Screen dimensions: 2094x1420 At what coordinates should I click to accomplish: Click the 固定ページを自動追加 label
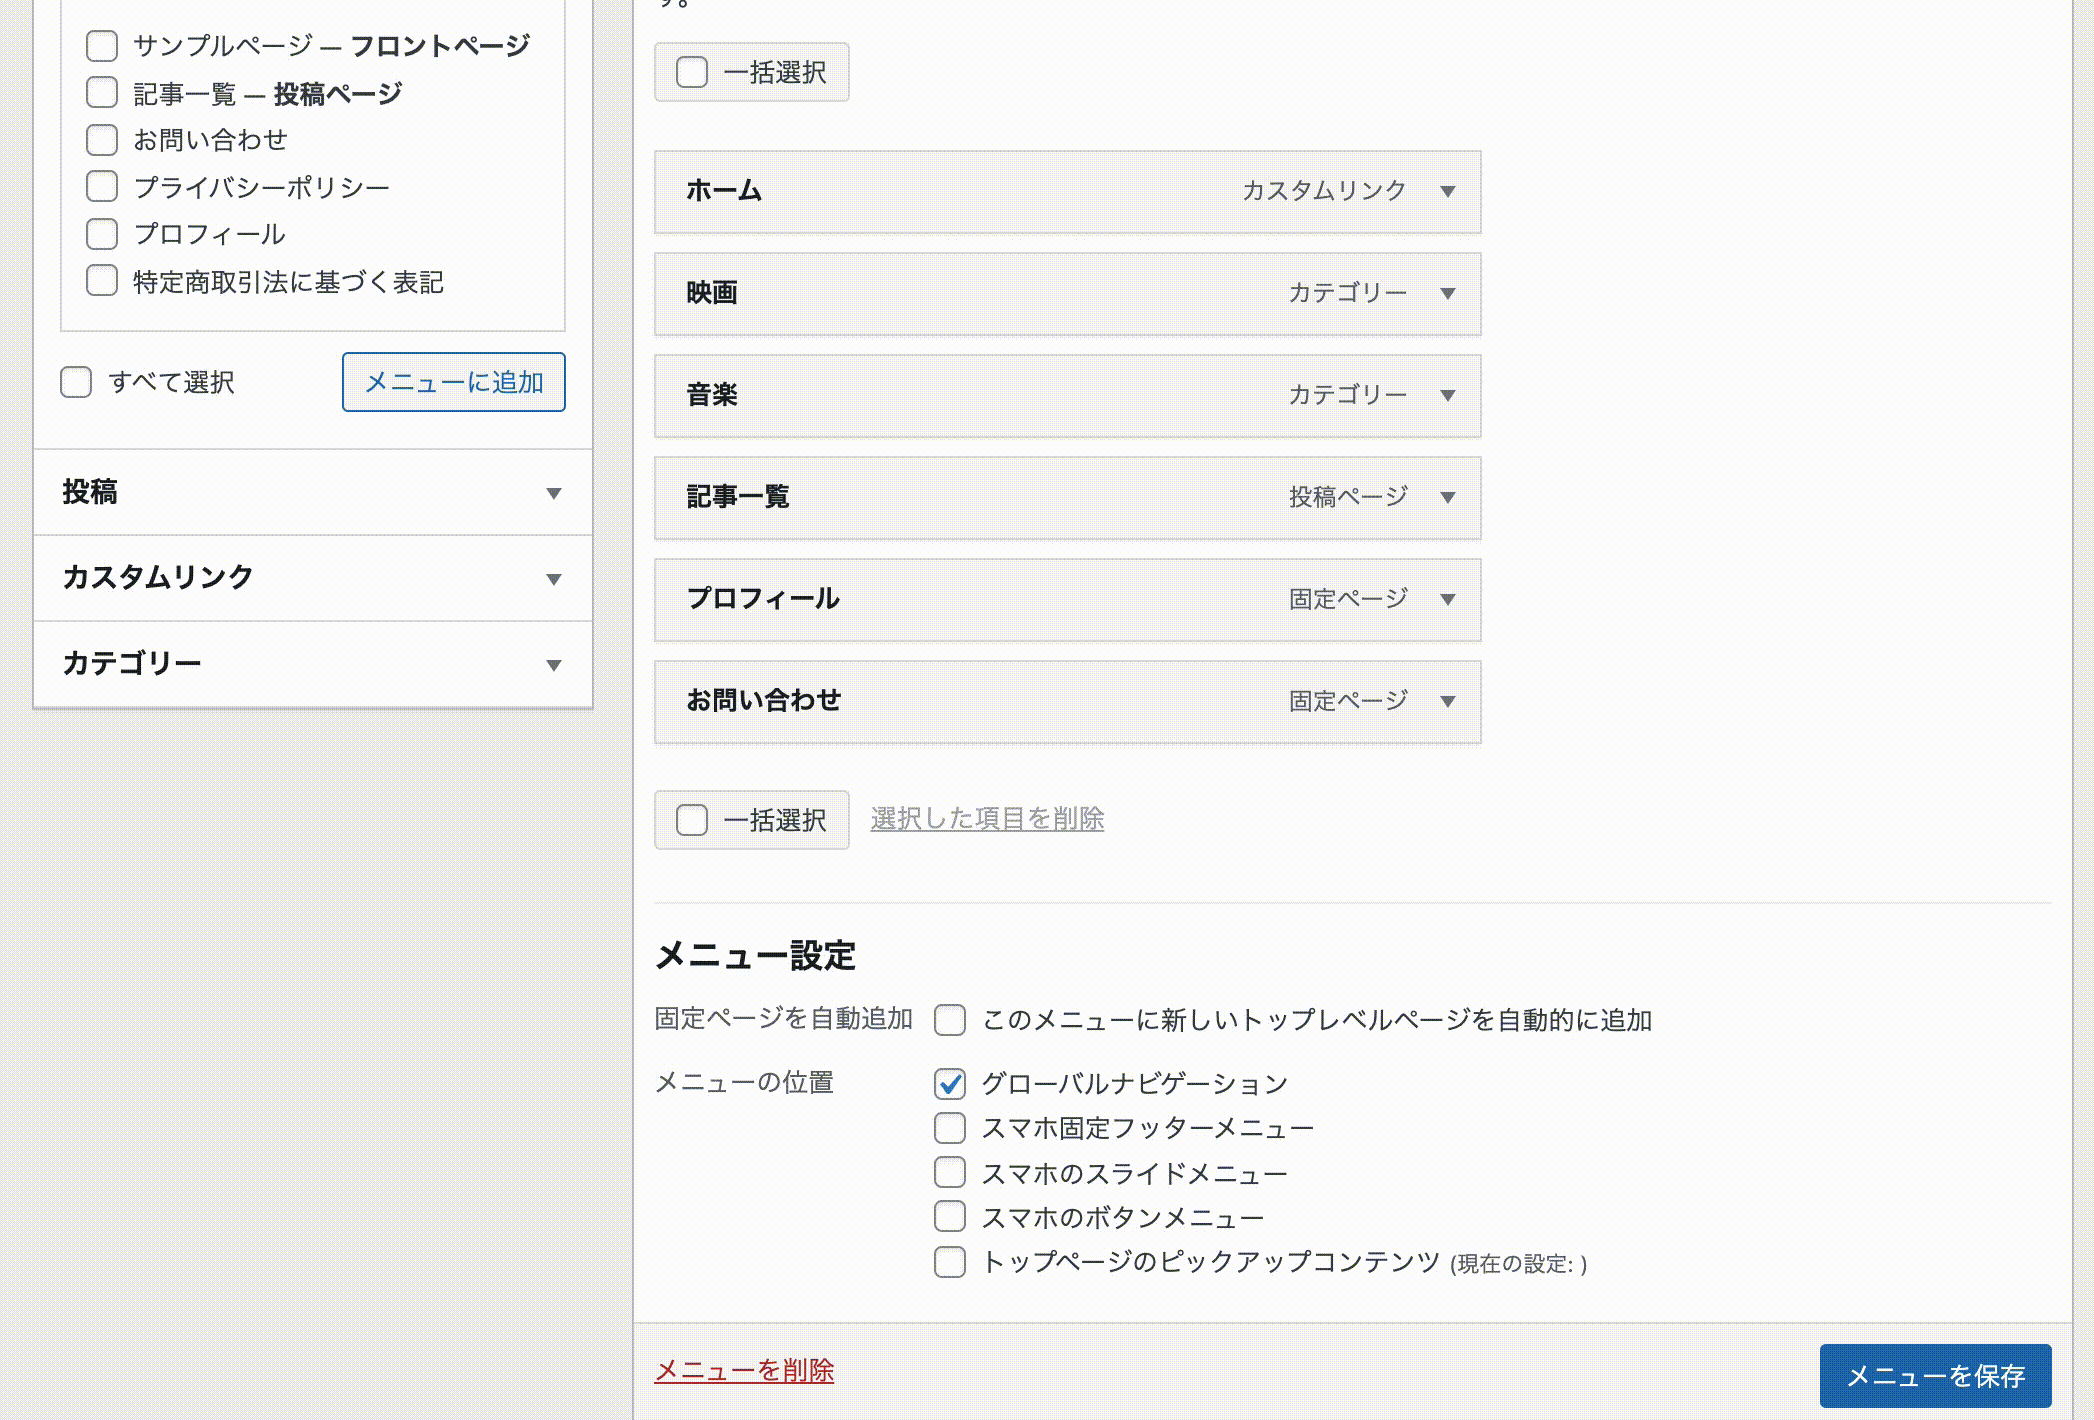click(783, 1019)
